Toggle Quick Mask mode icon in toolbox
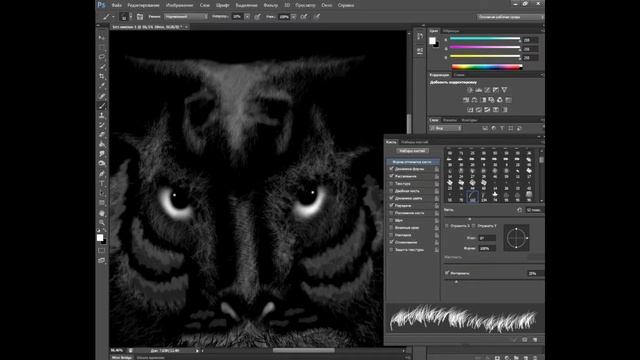 tap(102, 250)
